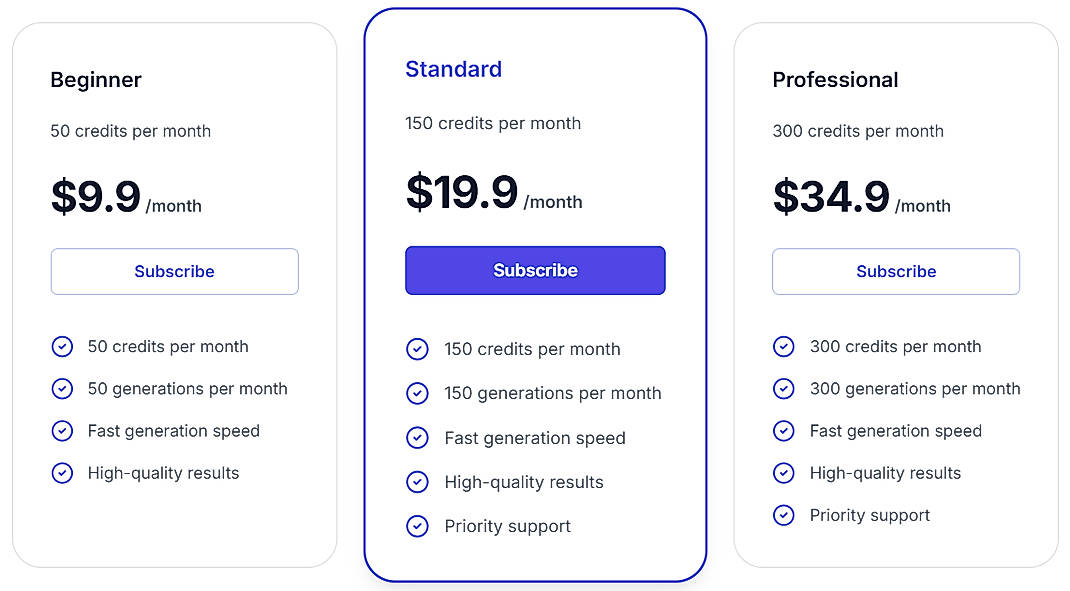Click the checkmark beside Professional's priority support
Image resolution: width=1070 pixels, height=591 pixels.
coord(783,515)
